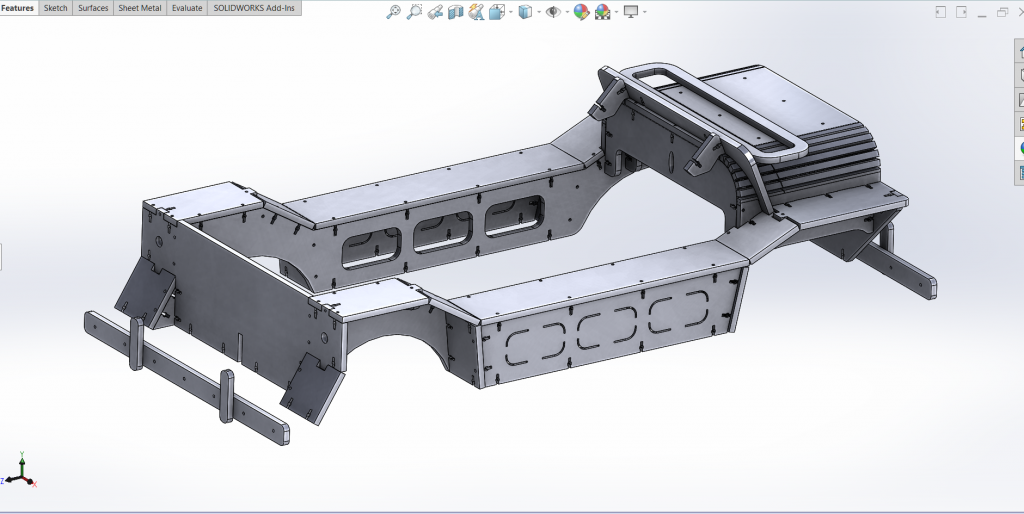Go back to Previous View

pos(435,12)
